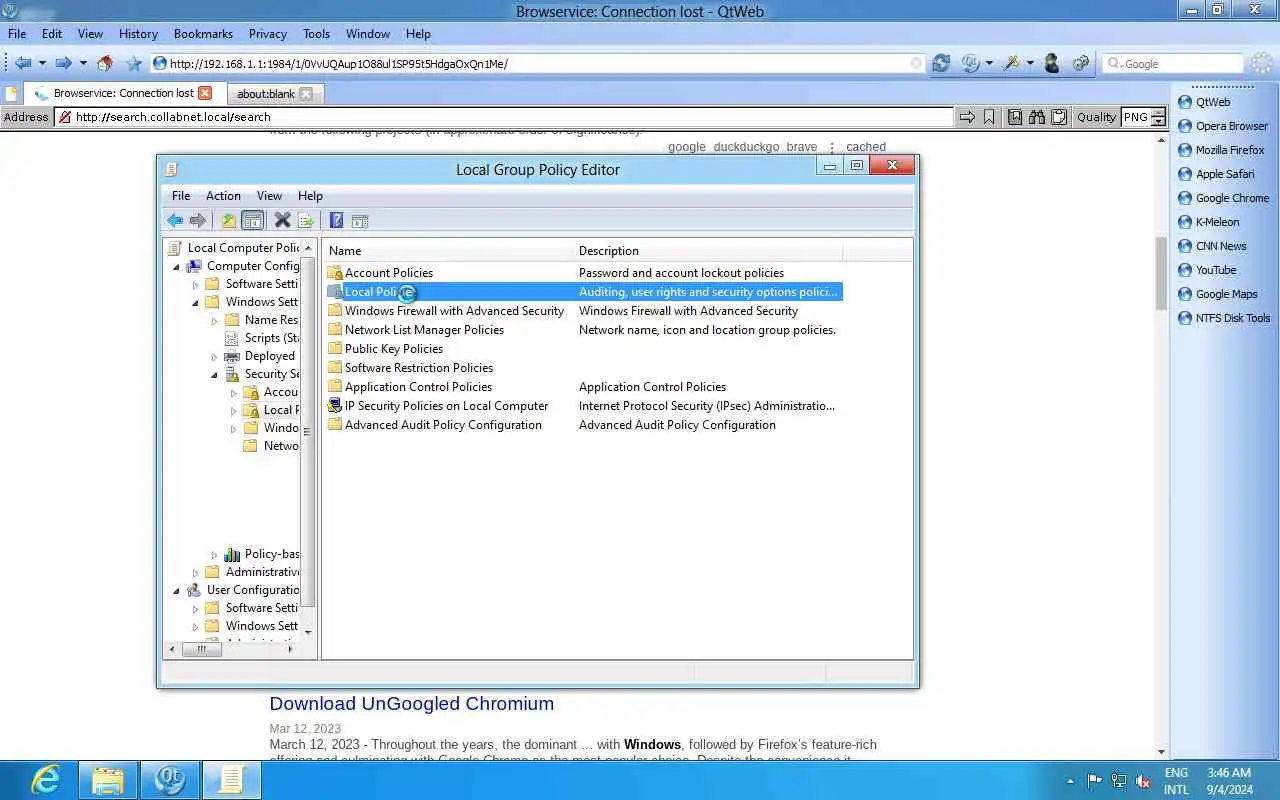Toggle the Show/Hide Action Pane icon
Screen dimensions: 1280x800
360,221
